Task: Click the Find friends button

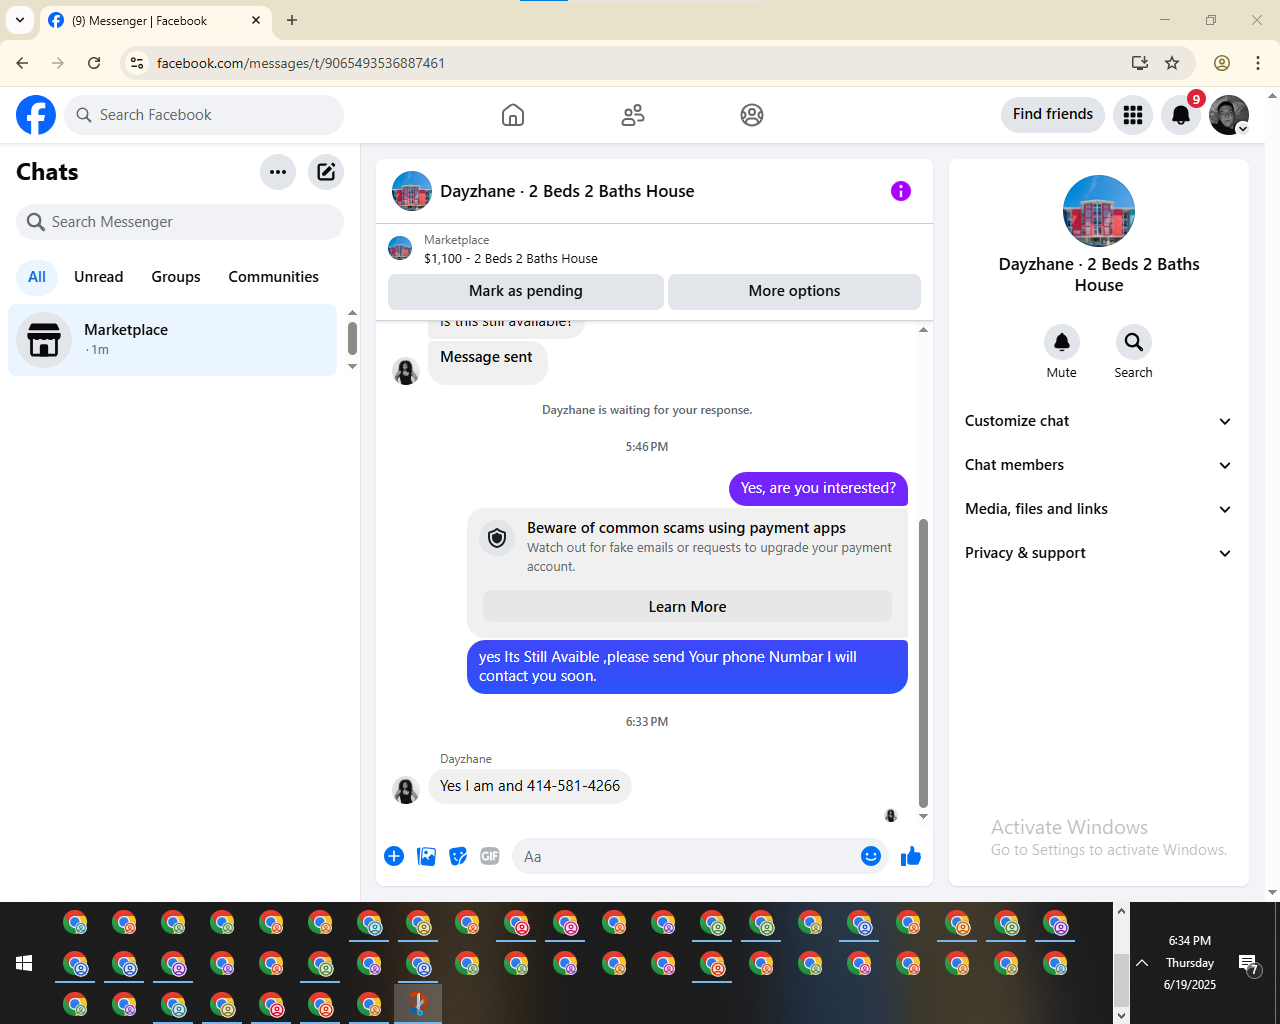Action: pos(1053,114)
